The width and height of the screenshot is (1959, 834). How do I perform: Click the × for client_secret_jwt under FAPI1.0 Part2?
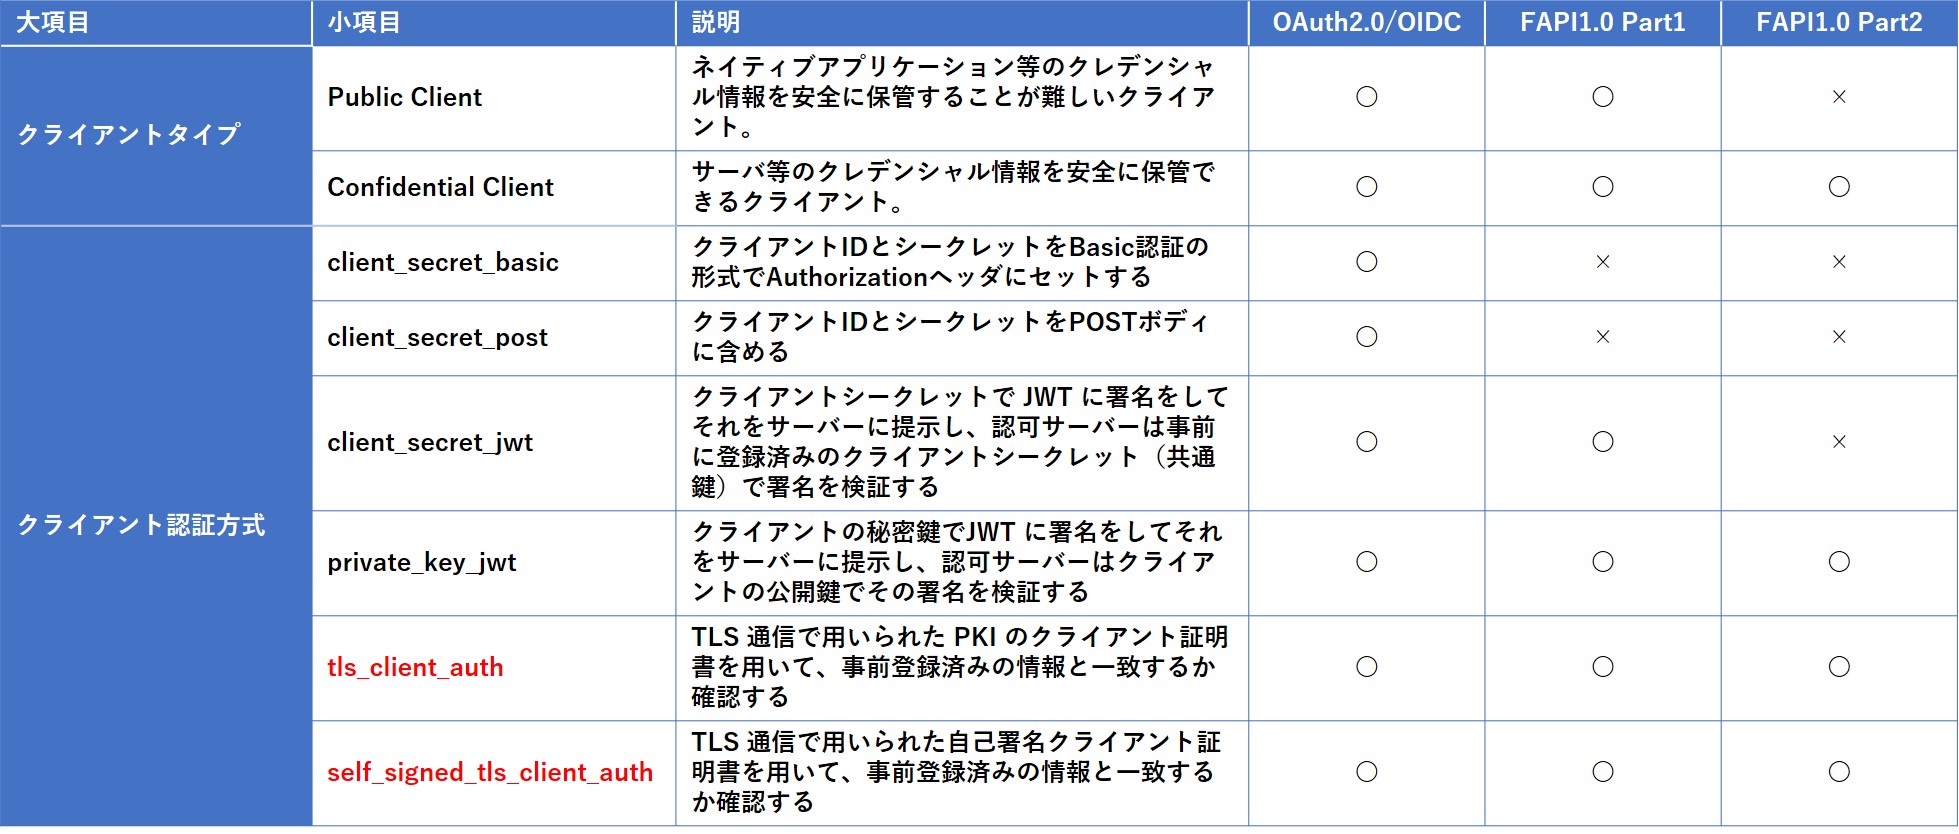click(x=1838, y=442)
